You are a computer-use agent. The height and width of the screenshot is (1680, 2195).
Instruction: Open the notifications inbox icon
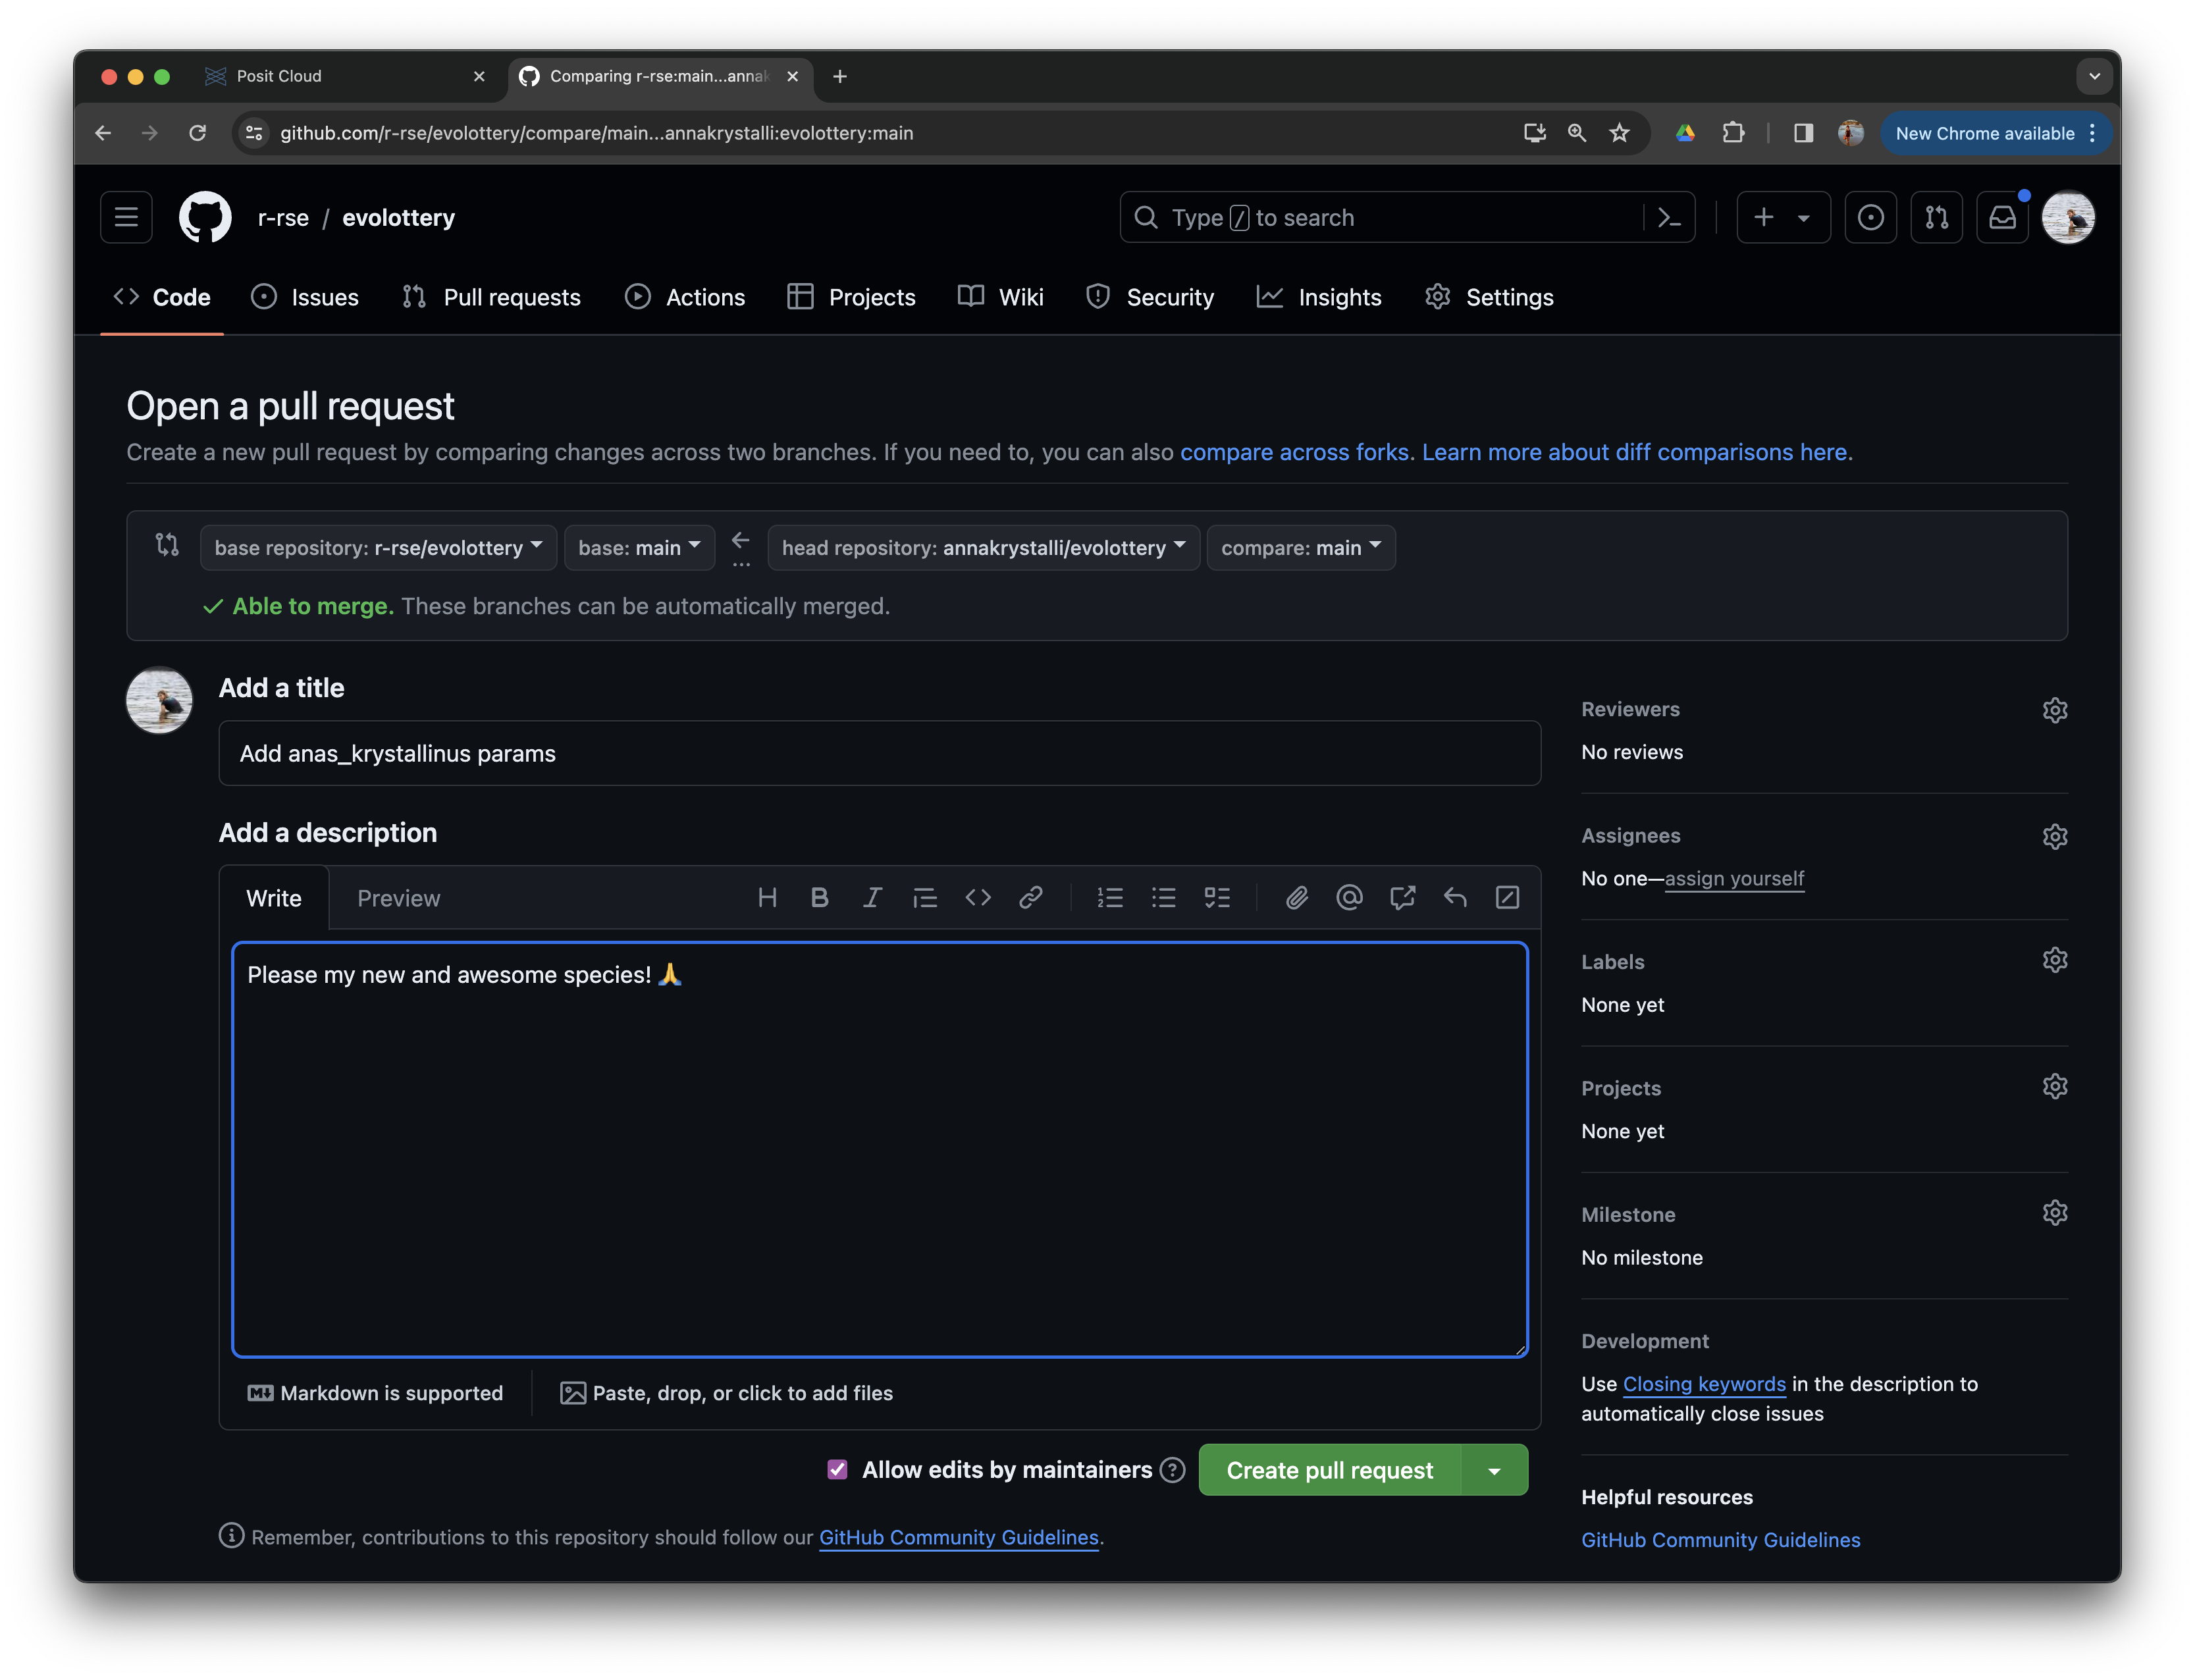(x=2002, y=217)
